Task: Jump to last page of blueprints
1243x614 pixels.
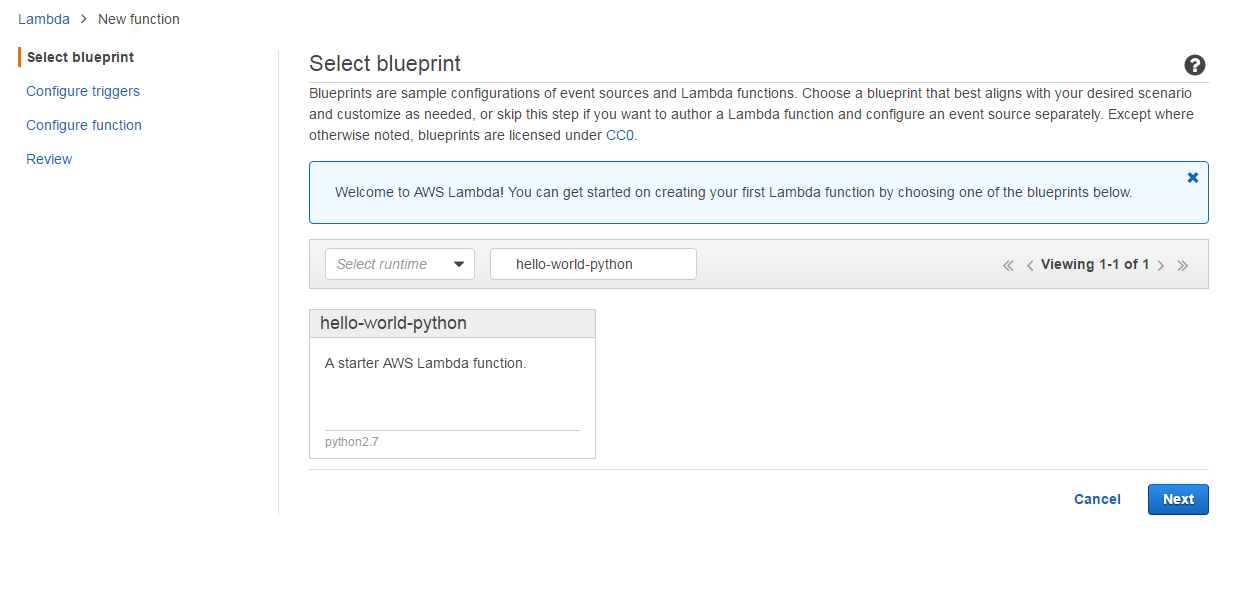Action: tap(1183, 265)
